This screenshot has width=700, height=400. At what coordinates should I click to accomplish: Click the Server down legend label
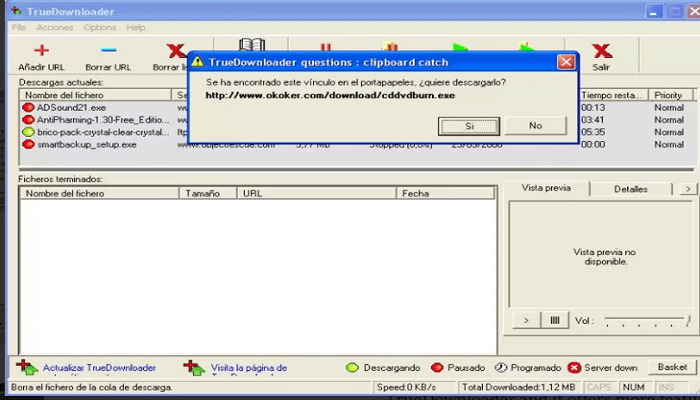610,368
